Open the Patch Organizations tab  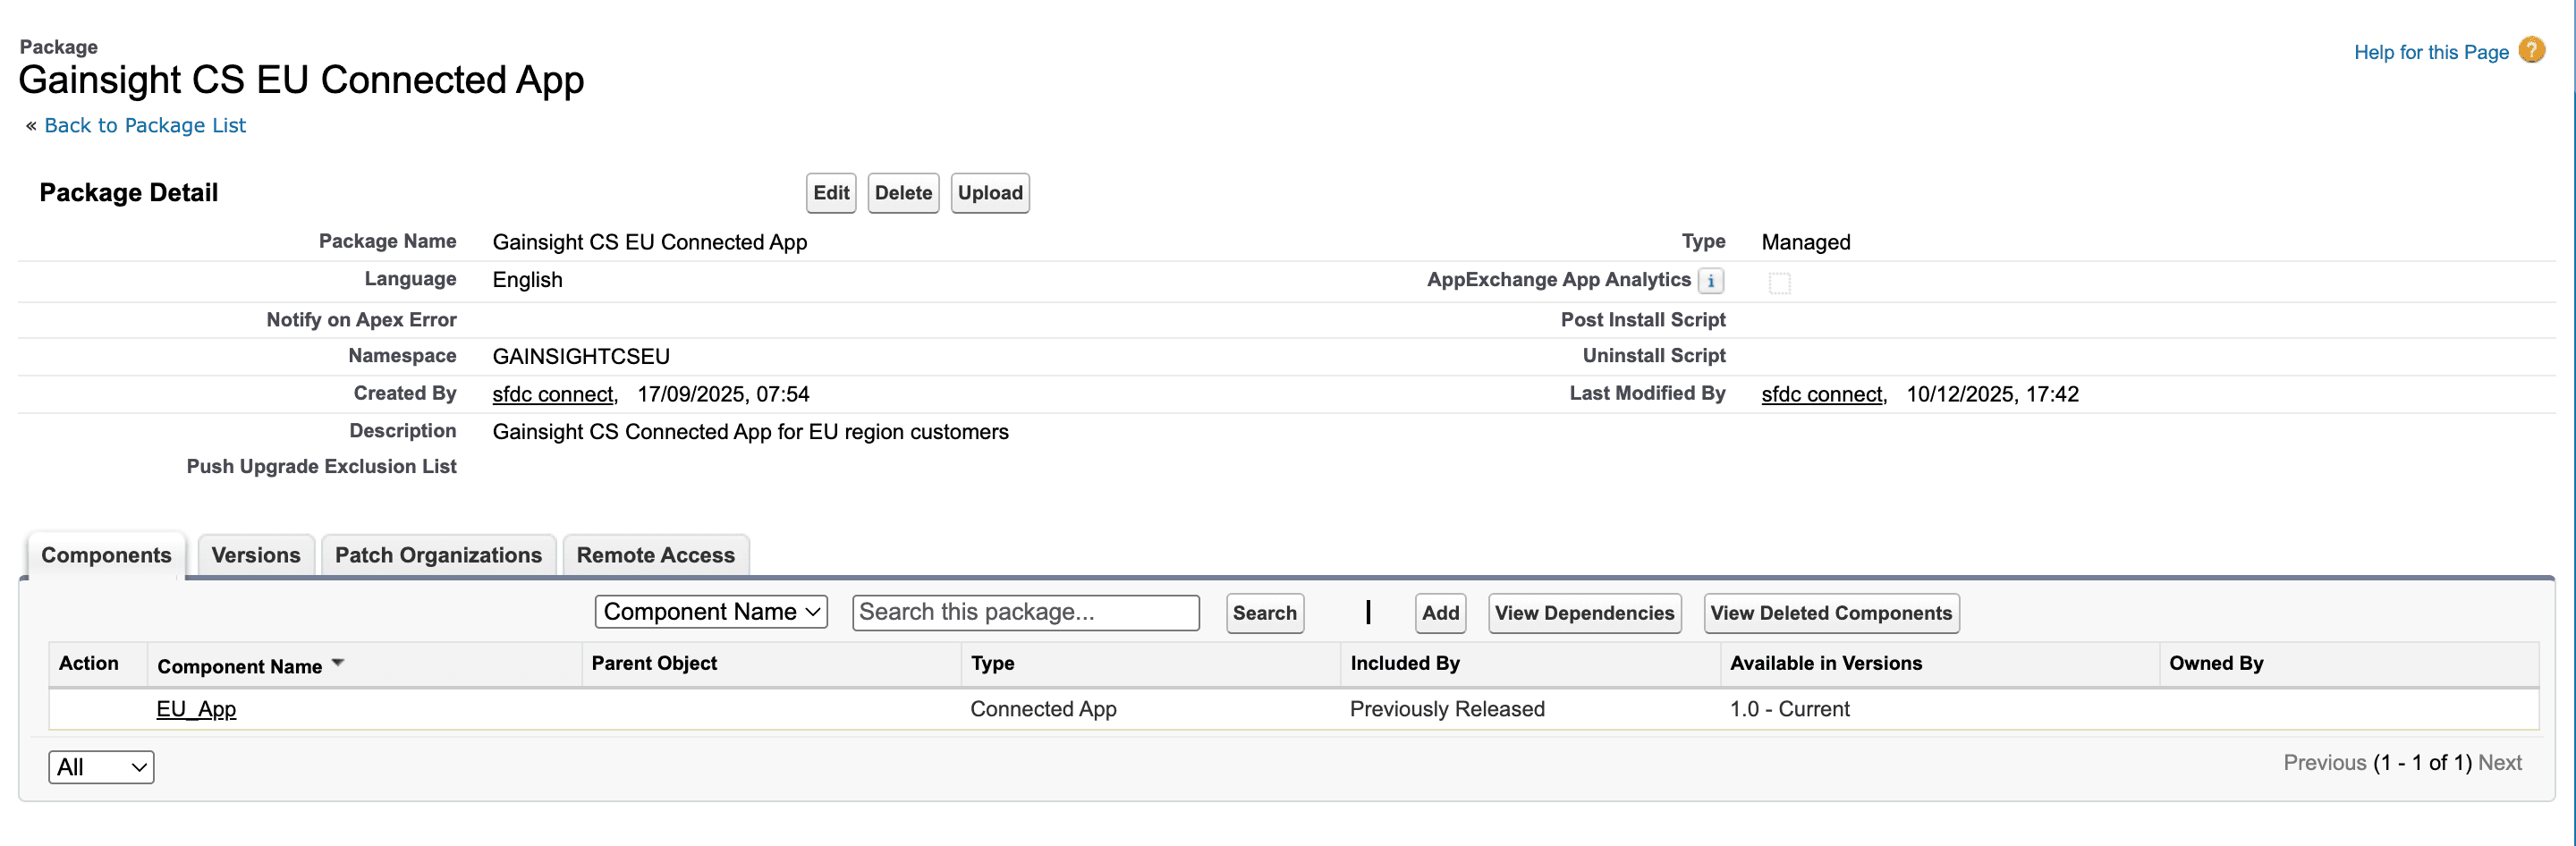coord(438,555)
